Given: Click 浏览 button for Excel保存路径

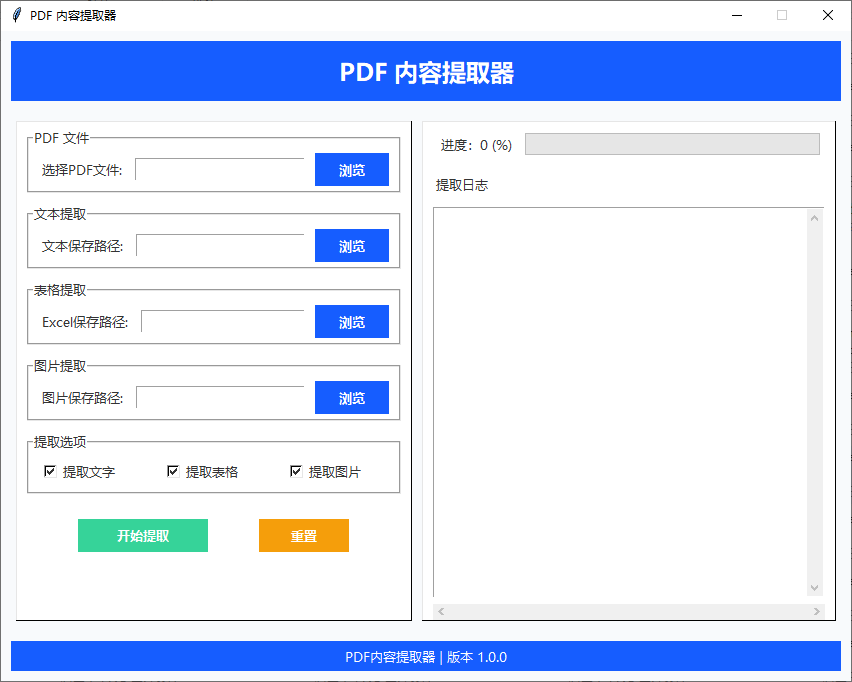Looking at the screenshot, I should tap(351, 322).
